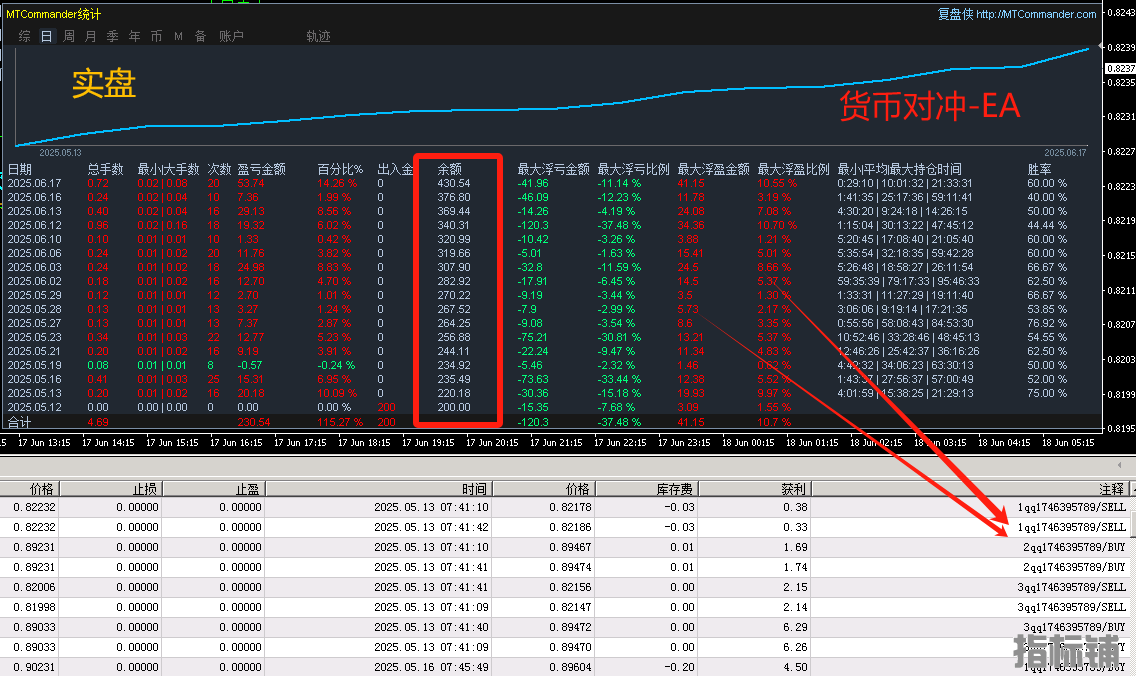The image size is (1136, 676).
Task: Sort orders by 注释 column
Action: click(970, 489)
